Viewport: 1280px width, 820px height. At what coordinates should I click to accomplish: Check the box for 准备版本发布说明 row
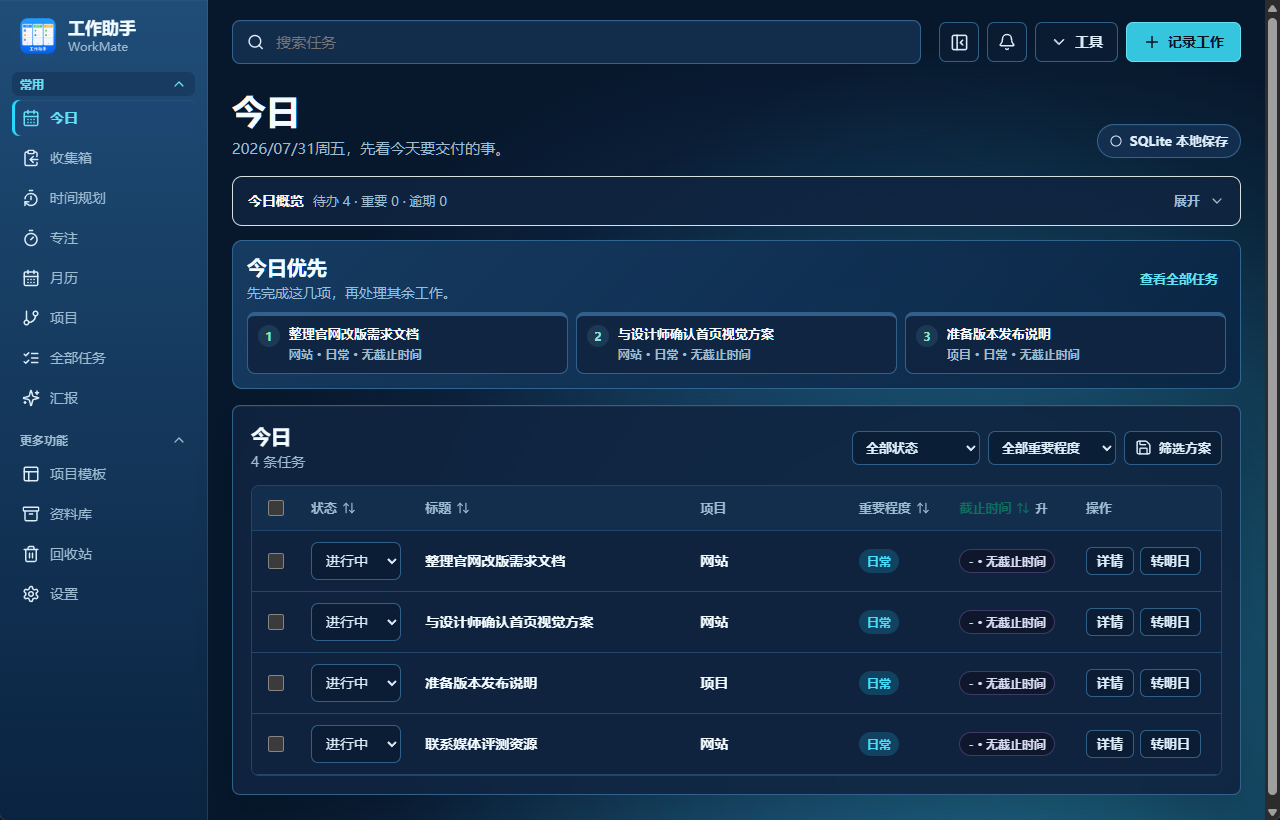[276, 683]
